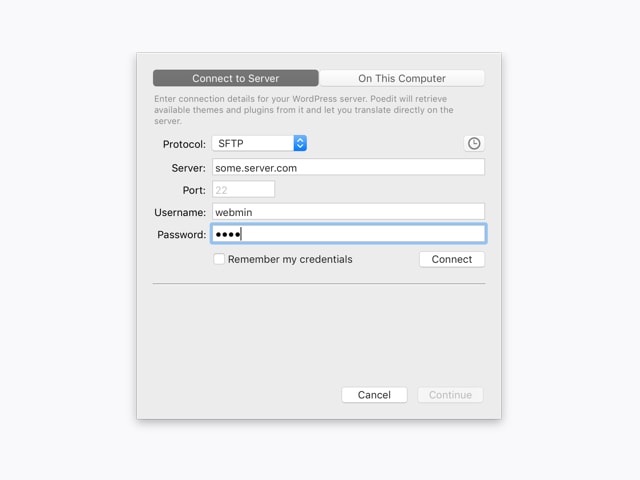
Task: Click the "Port:" label text
Action: pos(194,190)
